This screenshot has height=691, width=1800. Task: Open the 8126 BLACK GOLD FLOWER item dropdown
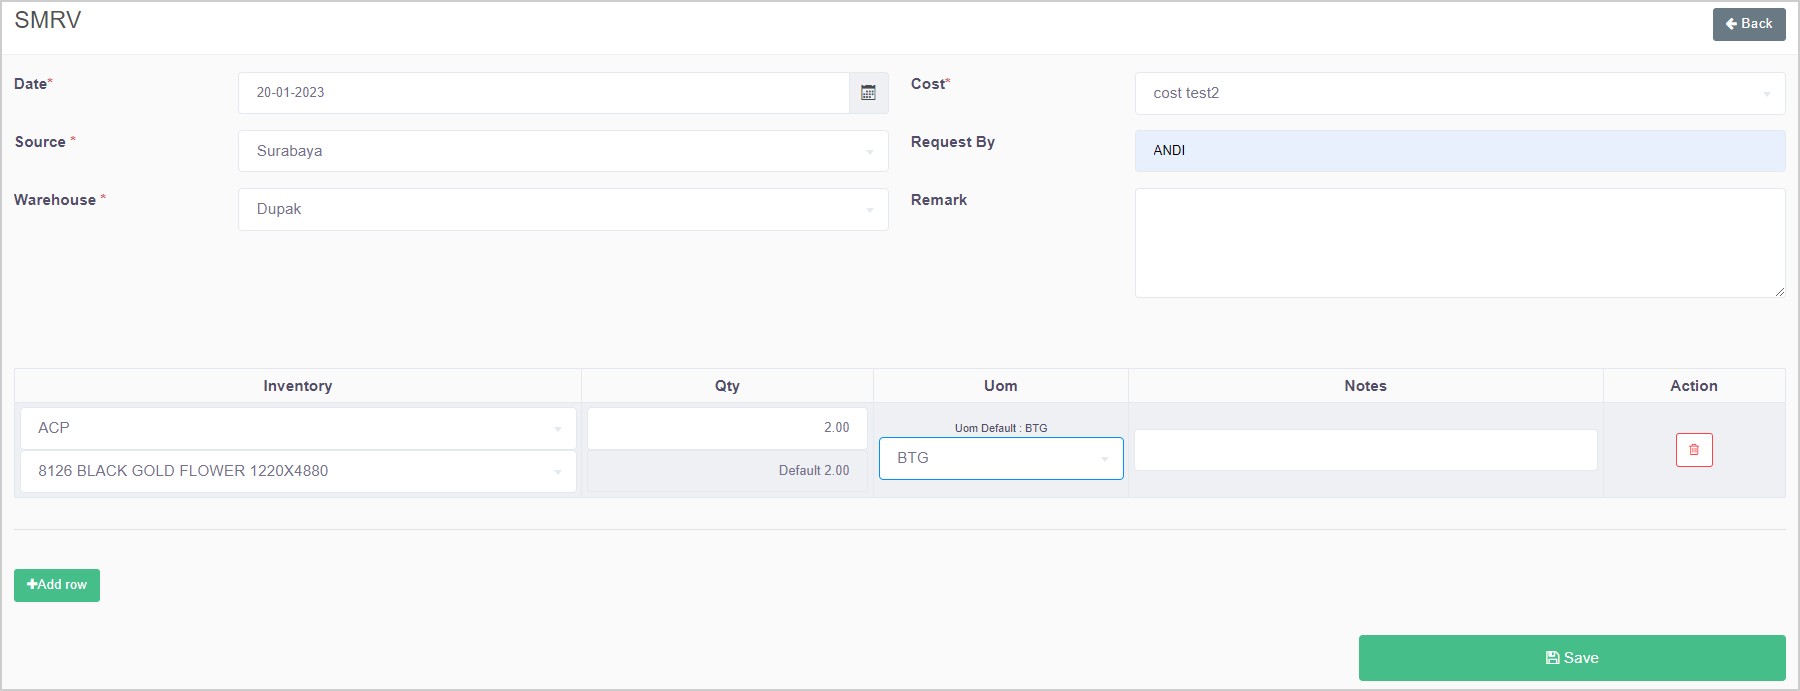[x=298, y=471]
